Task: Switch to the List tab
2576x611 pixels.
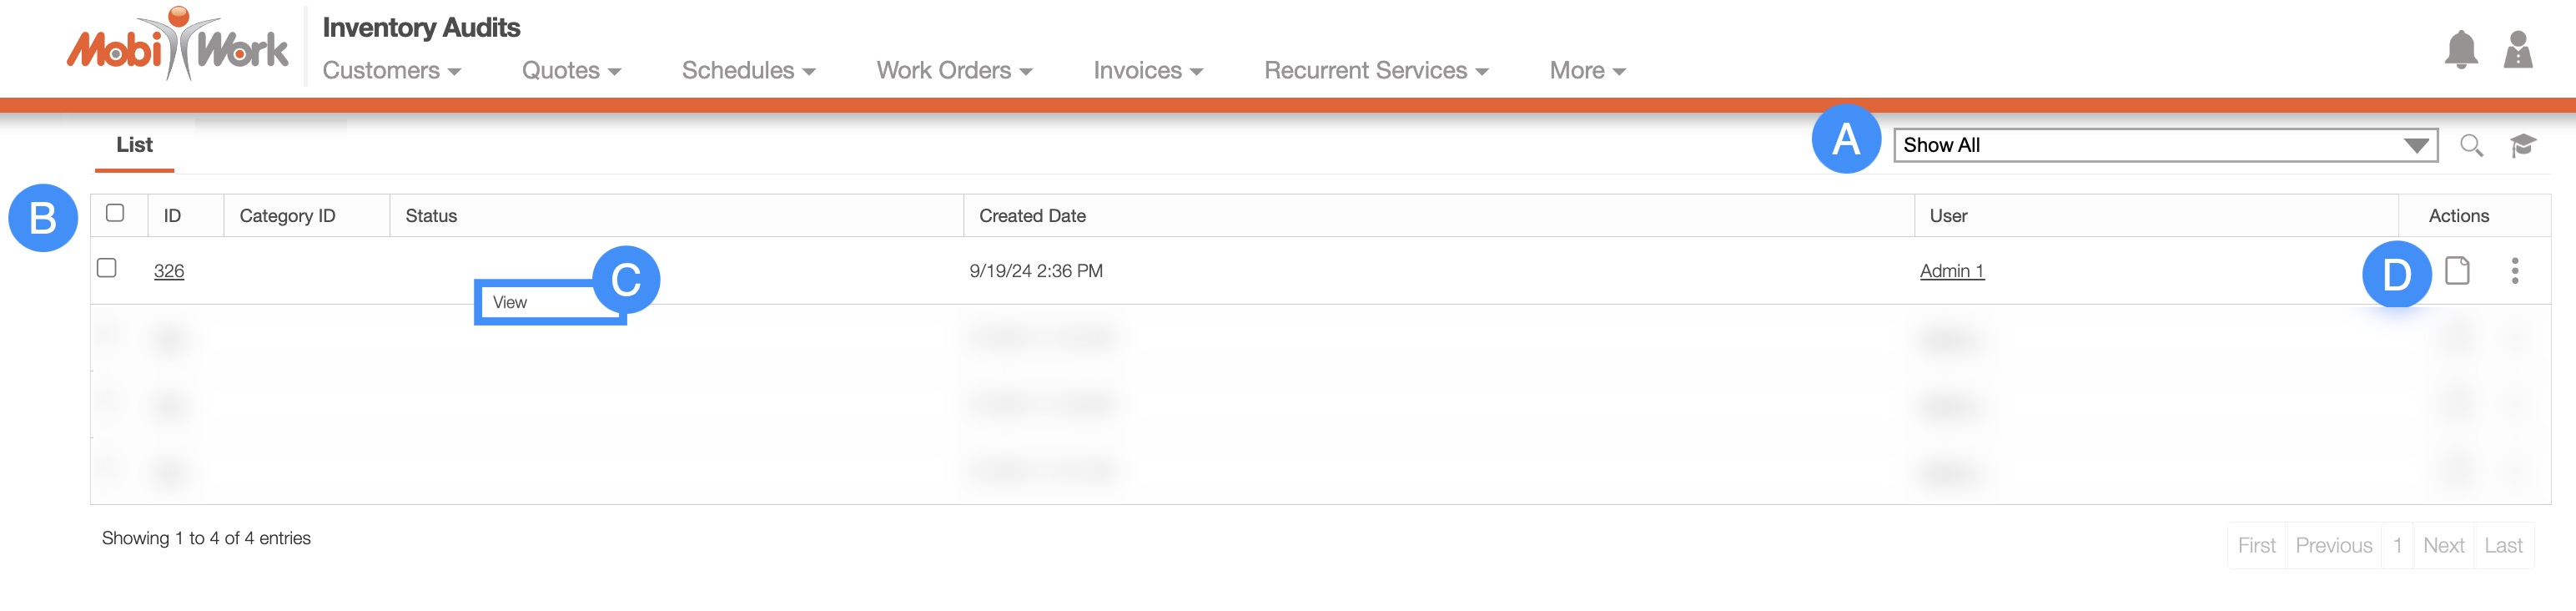Action: pos(134,146)
